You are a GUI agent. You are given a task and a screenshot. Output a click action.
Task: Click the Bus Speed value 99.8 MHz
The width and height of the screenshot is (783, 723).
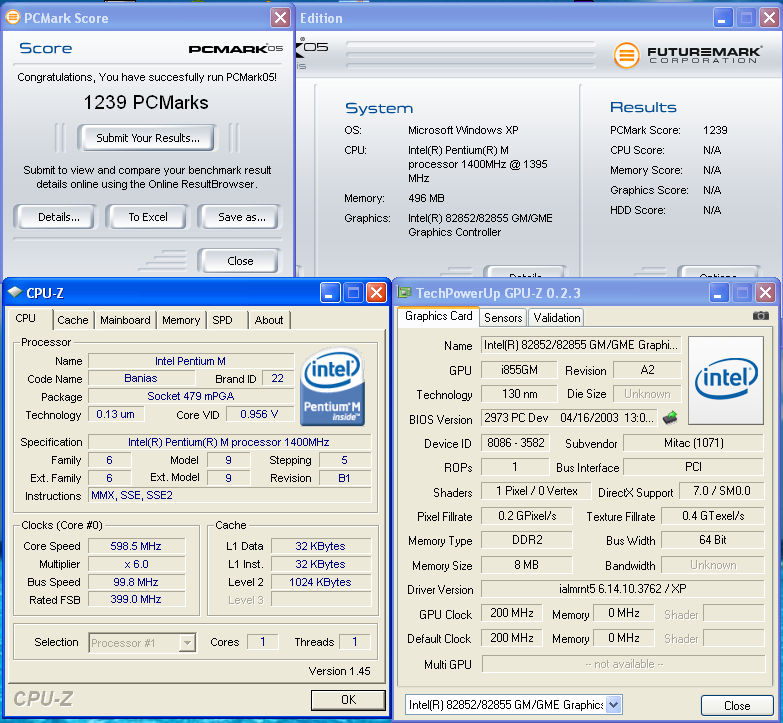coord(136,582)
